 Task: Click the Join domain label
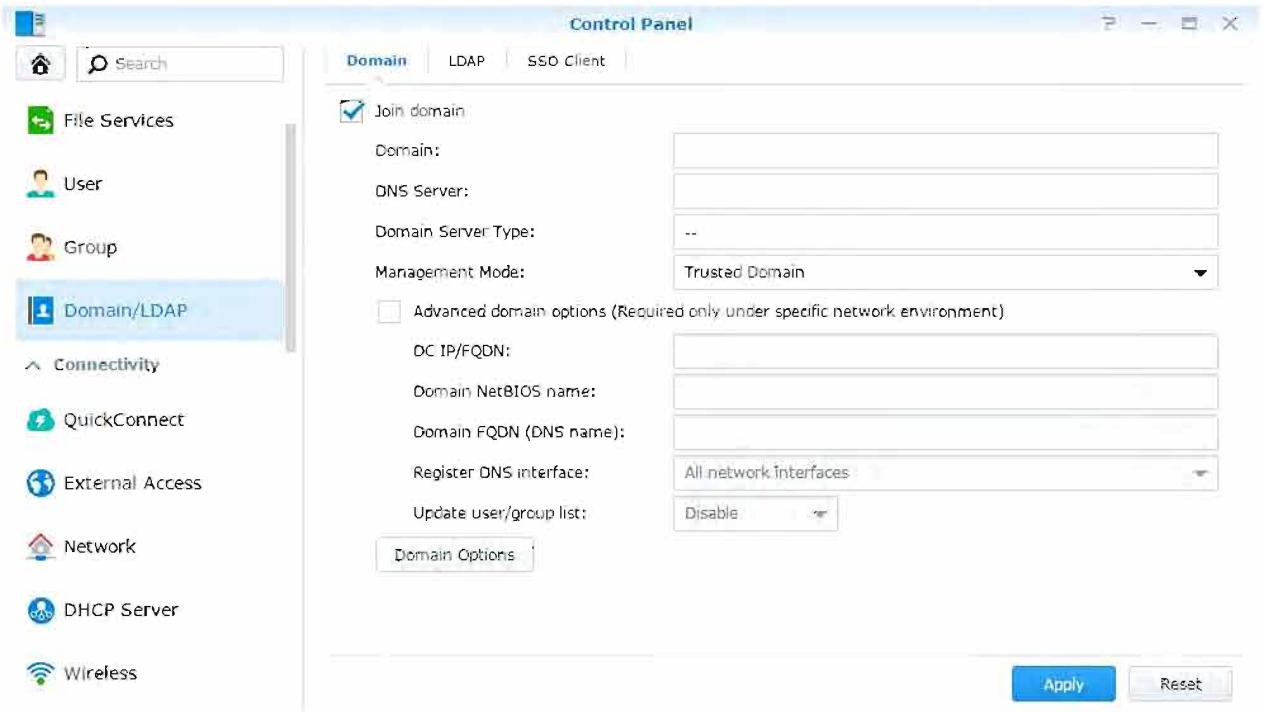coord(419,111)
